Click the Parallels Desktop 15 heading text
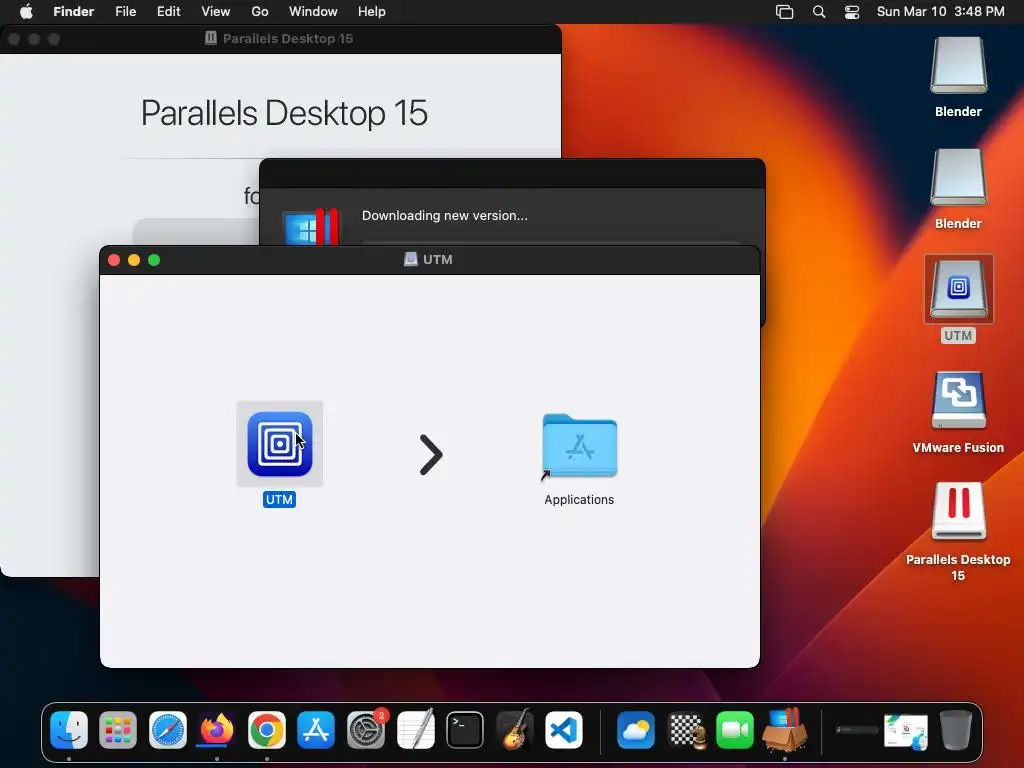This screenshot has width=1024, height=768. point(284,113)
